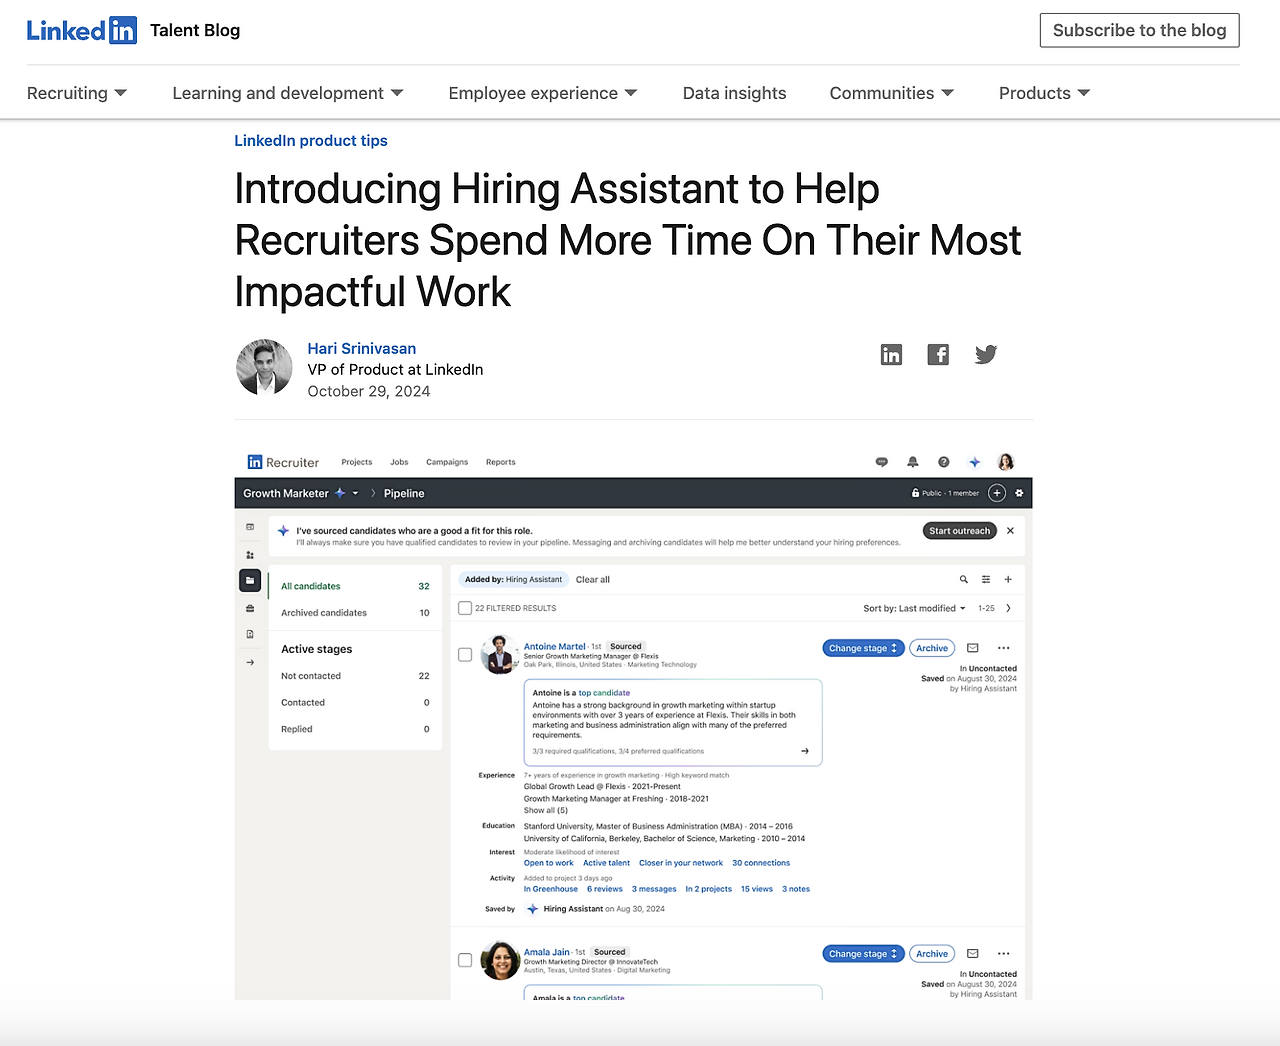
Task: Expand the Recruiting menu
Action: tap(77, 93)
